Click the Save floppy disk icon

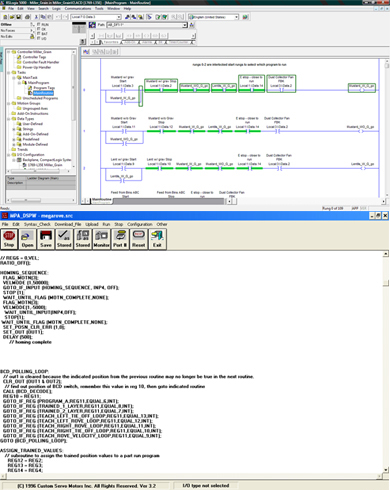tap(46, 239)
